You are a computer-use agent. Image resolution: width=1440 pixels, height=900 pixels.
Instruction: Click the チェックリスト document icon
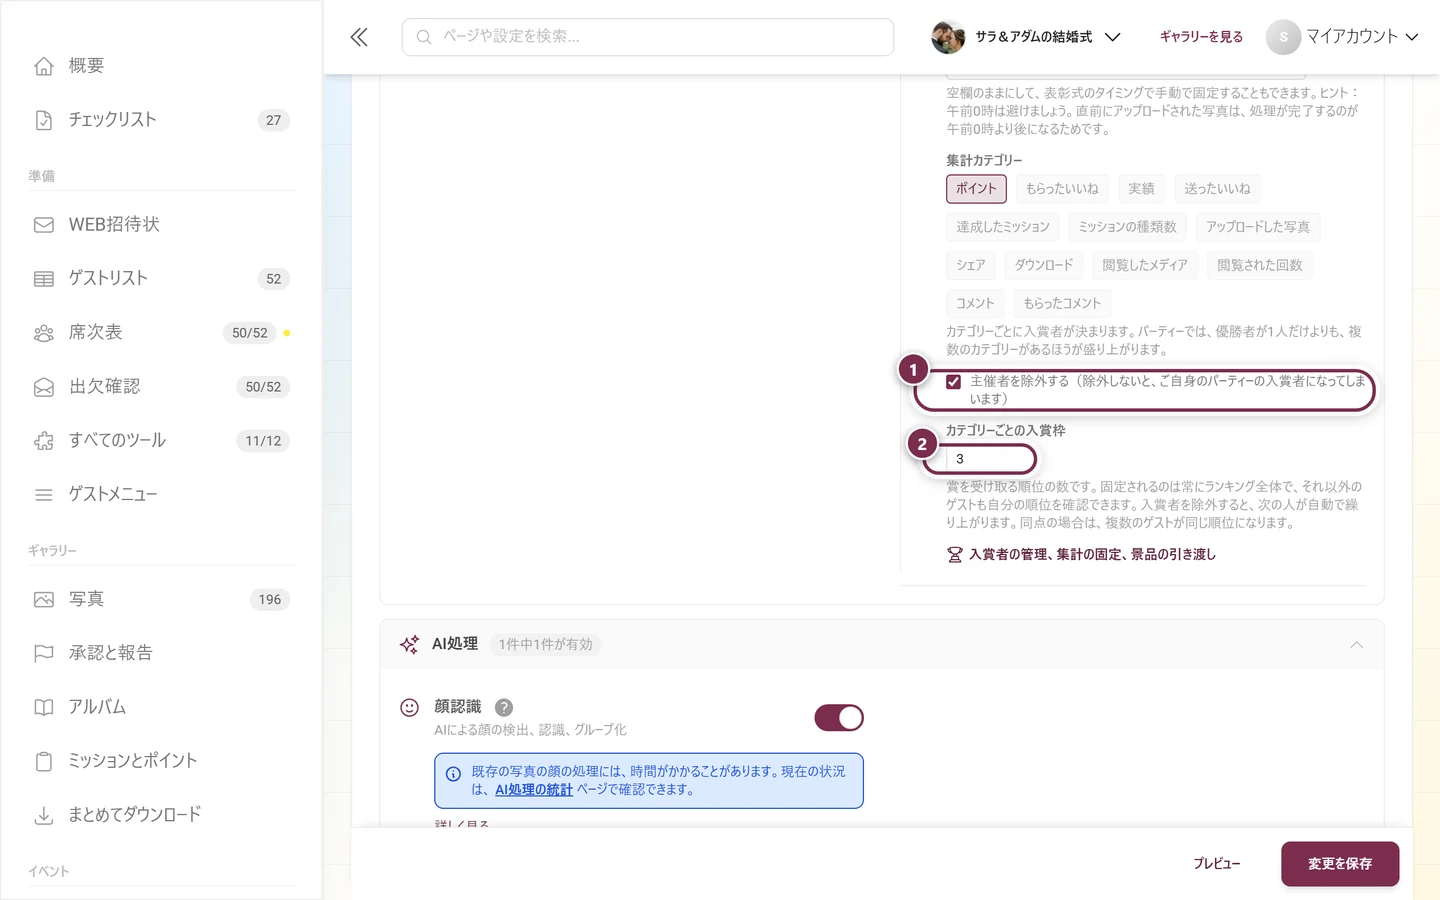44,120
